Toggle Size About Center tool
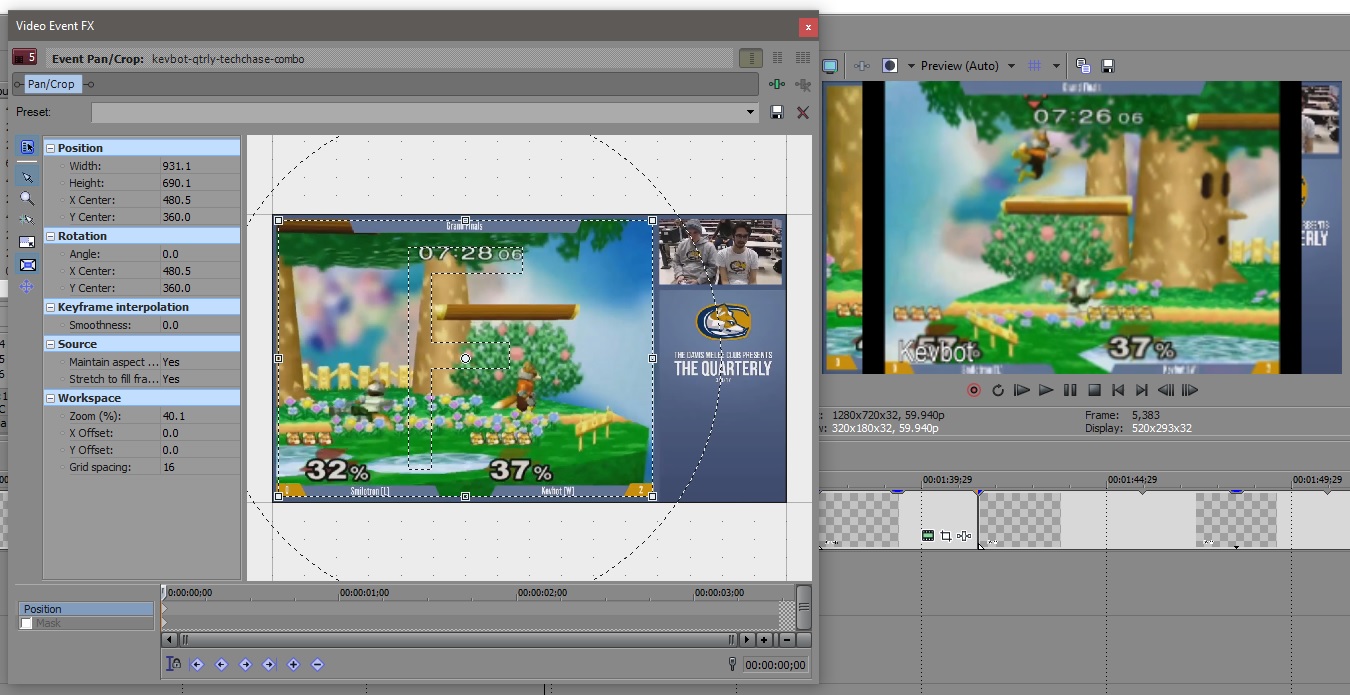Screen dimensions: 1350x695 tap(27, 265)
